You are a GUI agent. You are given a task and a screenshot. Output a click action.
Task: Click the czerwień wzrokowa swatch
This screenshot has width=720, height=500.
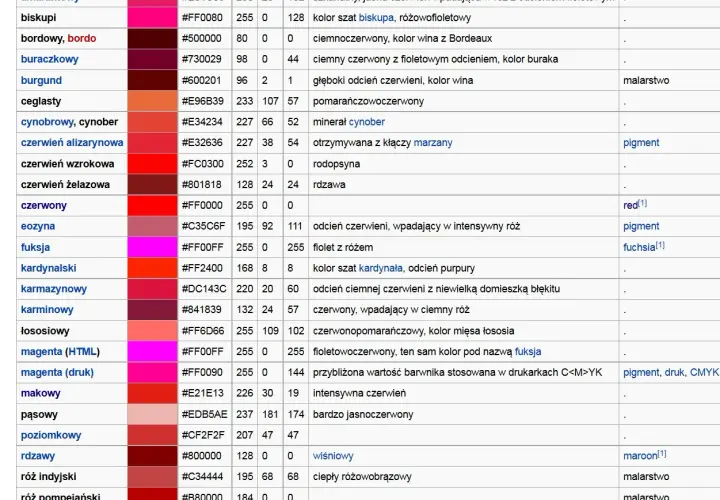[x=152, y=164]
